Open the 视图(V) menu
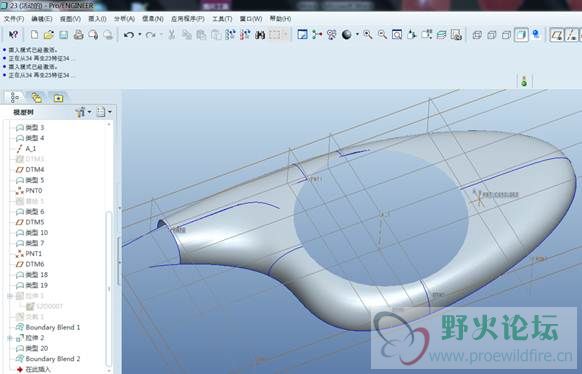Screen dimensions: 582x374 70,19
